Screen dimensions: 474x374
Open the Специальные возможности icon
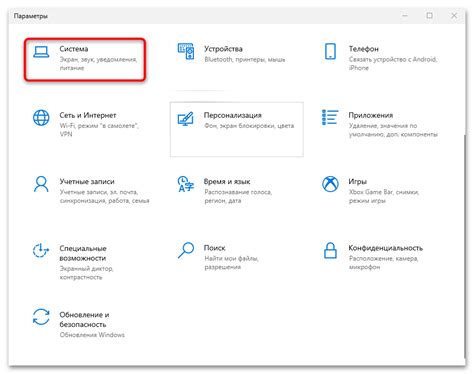[41, 250]
